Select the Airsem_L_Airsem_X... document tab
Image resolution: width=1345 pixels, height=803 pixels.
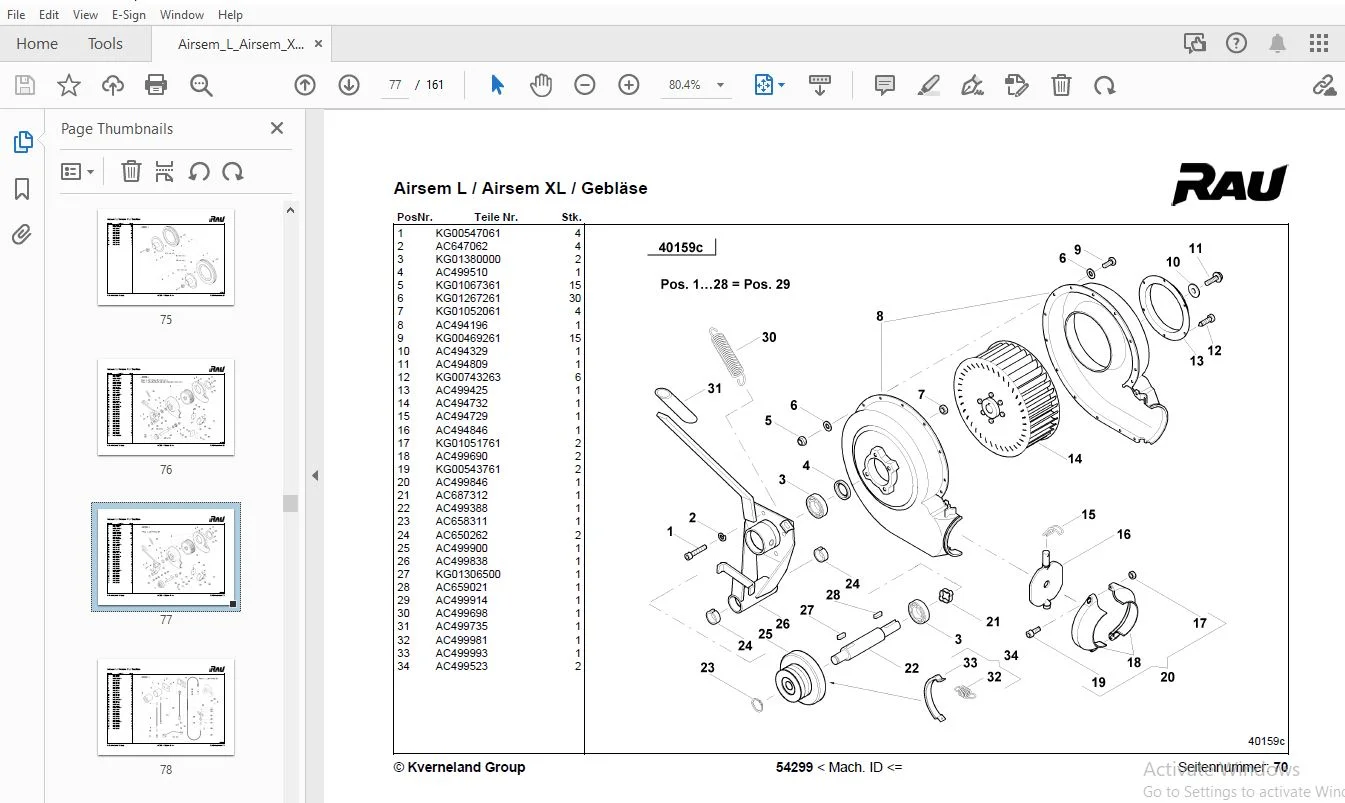click(x=241, y=44)
